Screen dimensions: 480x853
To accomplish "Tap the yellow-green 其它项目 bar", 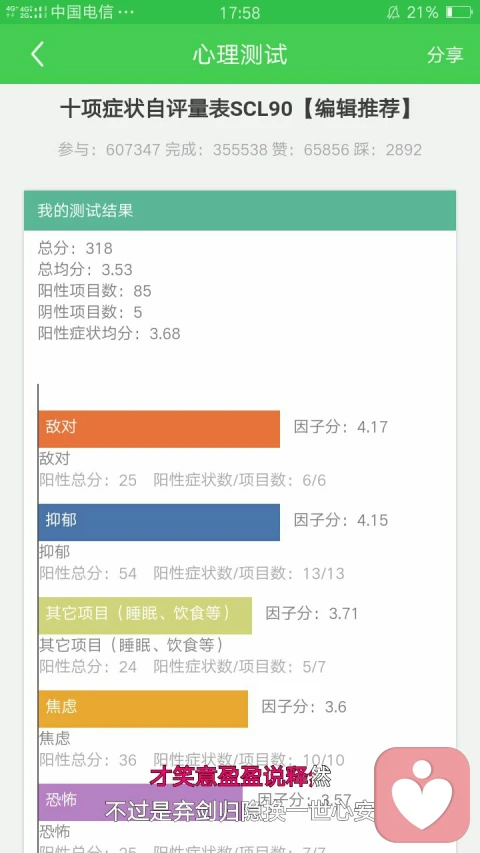I will pos(145,615).
